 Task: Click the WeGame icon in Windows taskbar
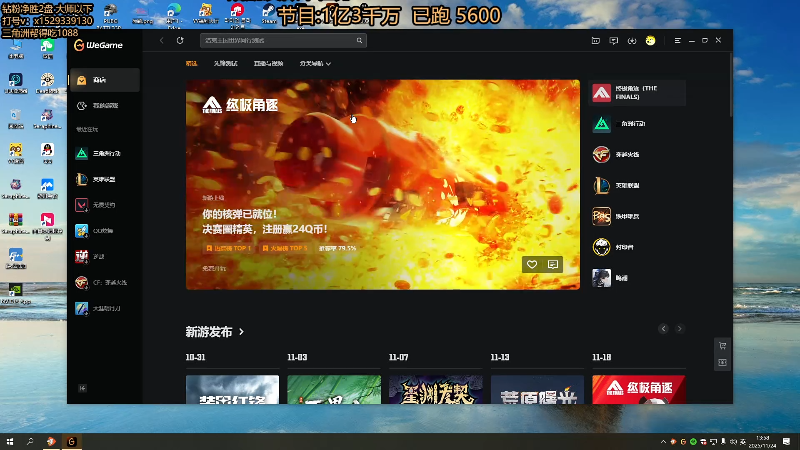71,441
